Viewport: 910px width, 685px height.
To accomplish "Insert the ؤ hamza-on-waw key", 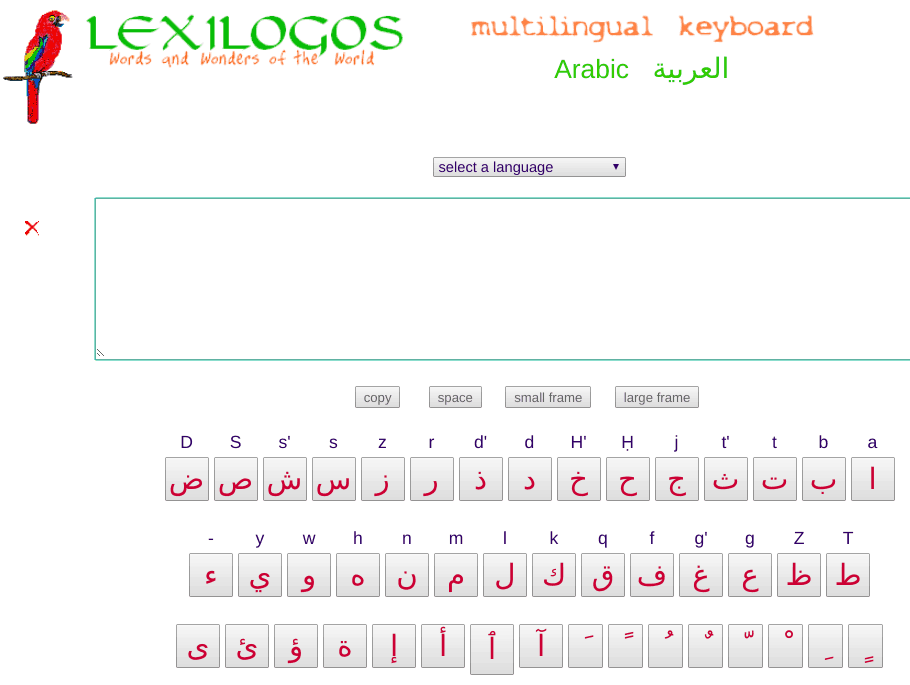I will coord(296,646).
